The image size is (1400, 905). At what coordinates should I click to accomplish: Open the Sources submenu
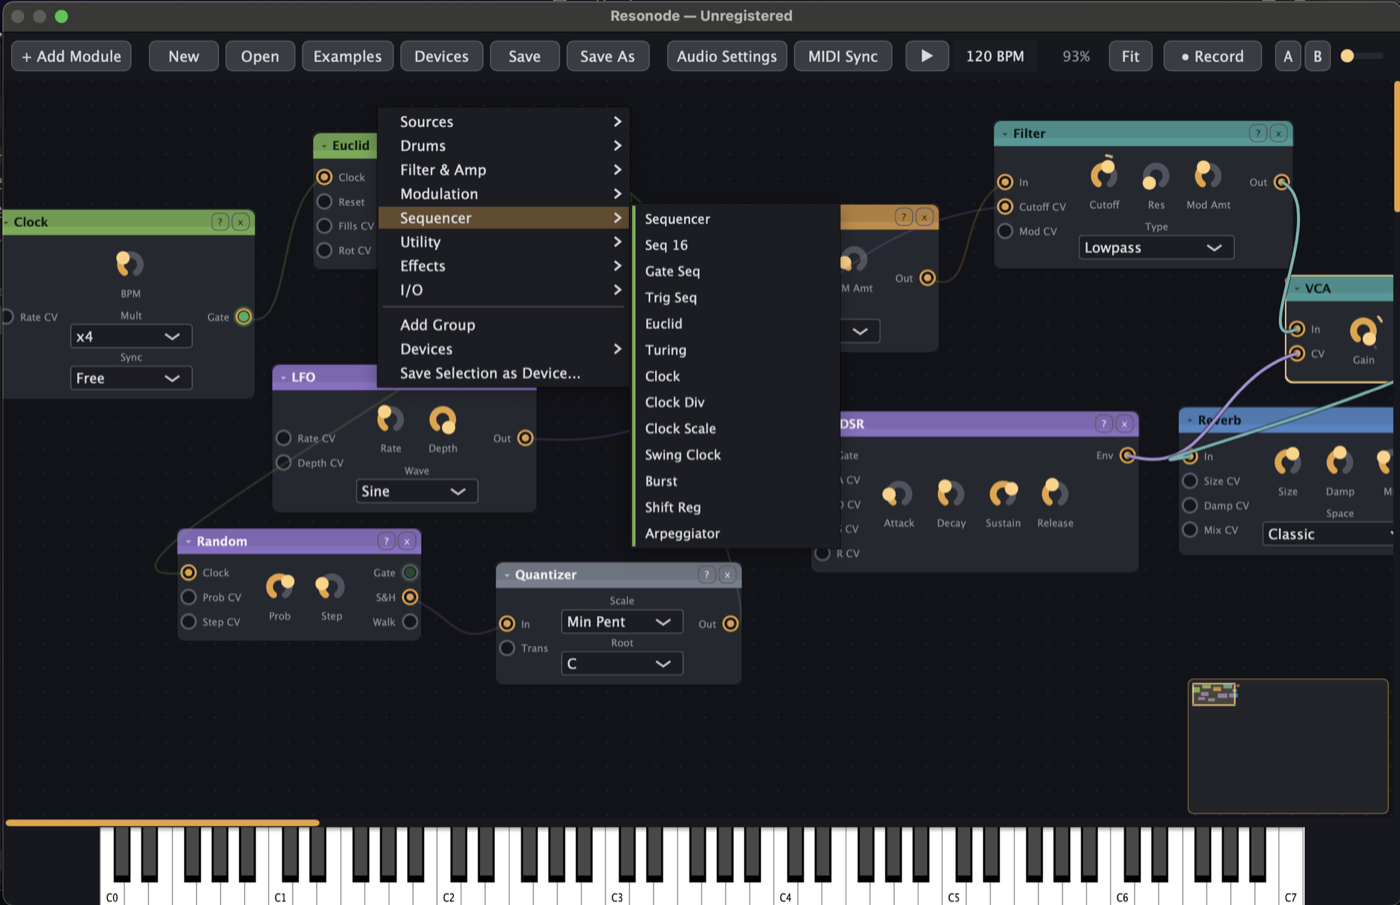[x=504, y=122]
